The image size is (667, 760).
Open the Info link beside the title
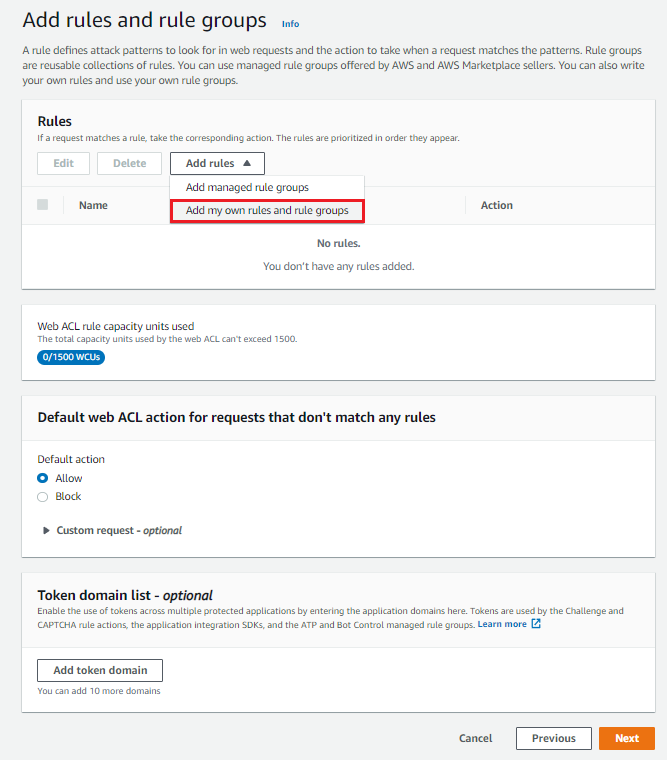pos(290,24)
